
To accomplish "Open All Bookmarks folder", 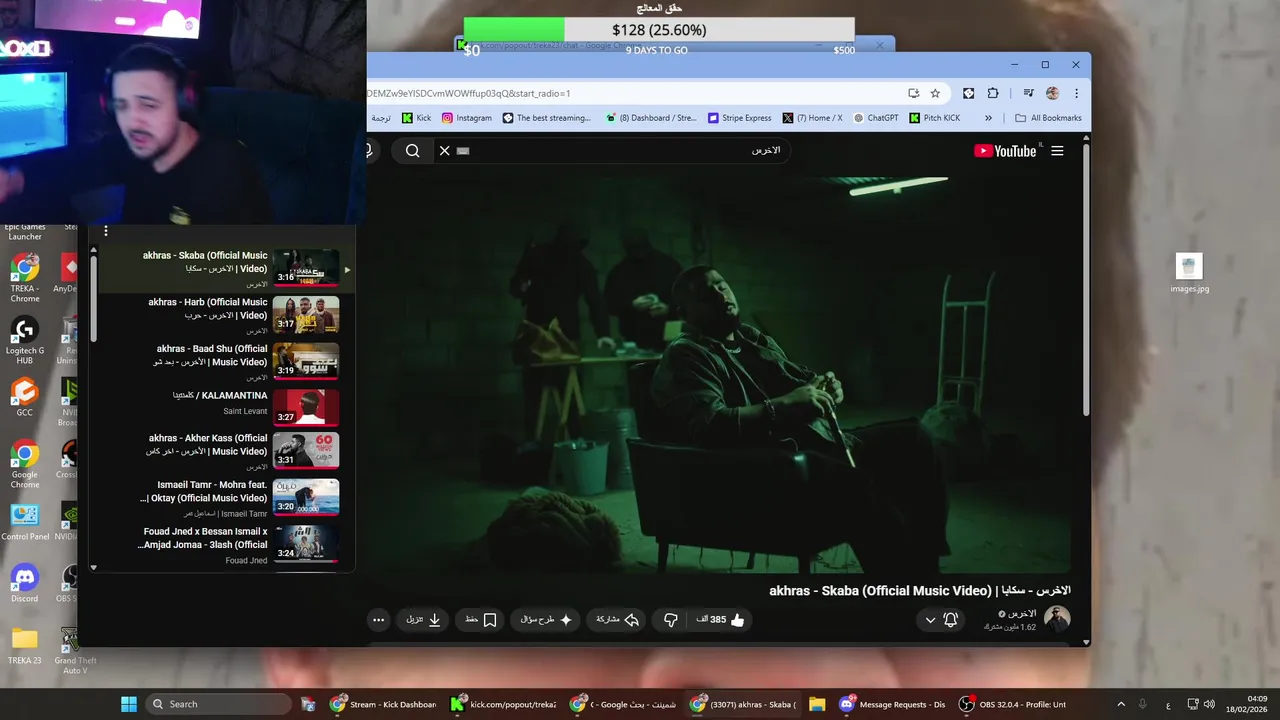I will pos(1048,118).
